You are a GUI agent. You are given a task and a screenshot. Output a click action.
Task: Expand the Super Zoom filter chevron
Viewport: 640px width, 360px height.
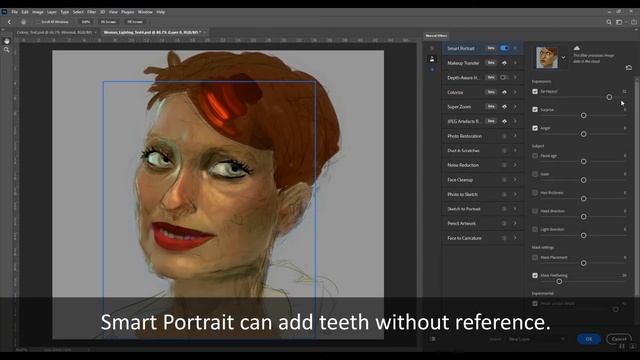515,107
